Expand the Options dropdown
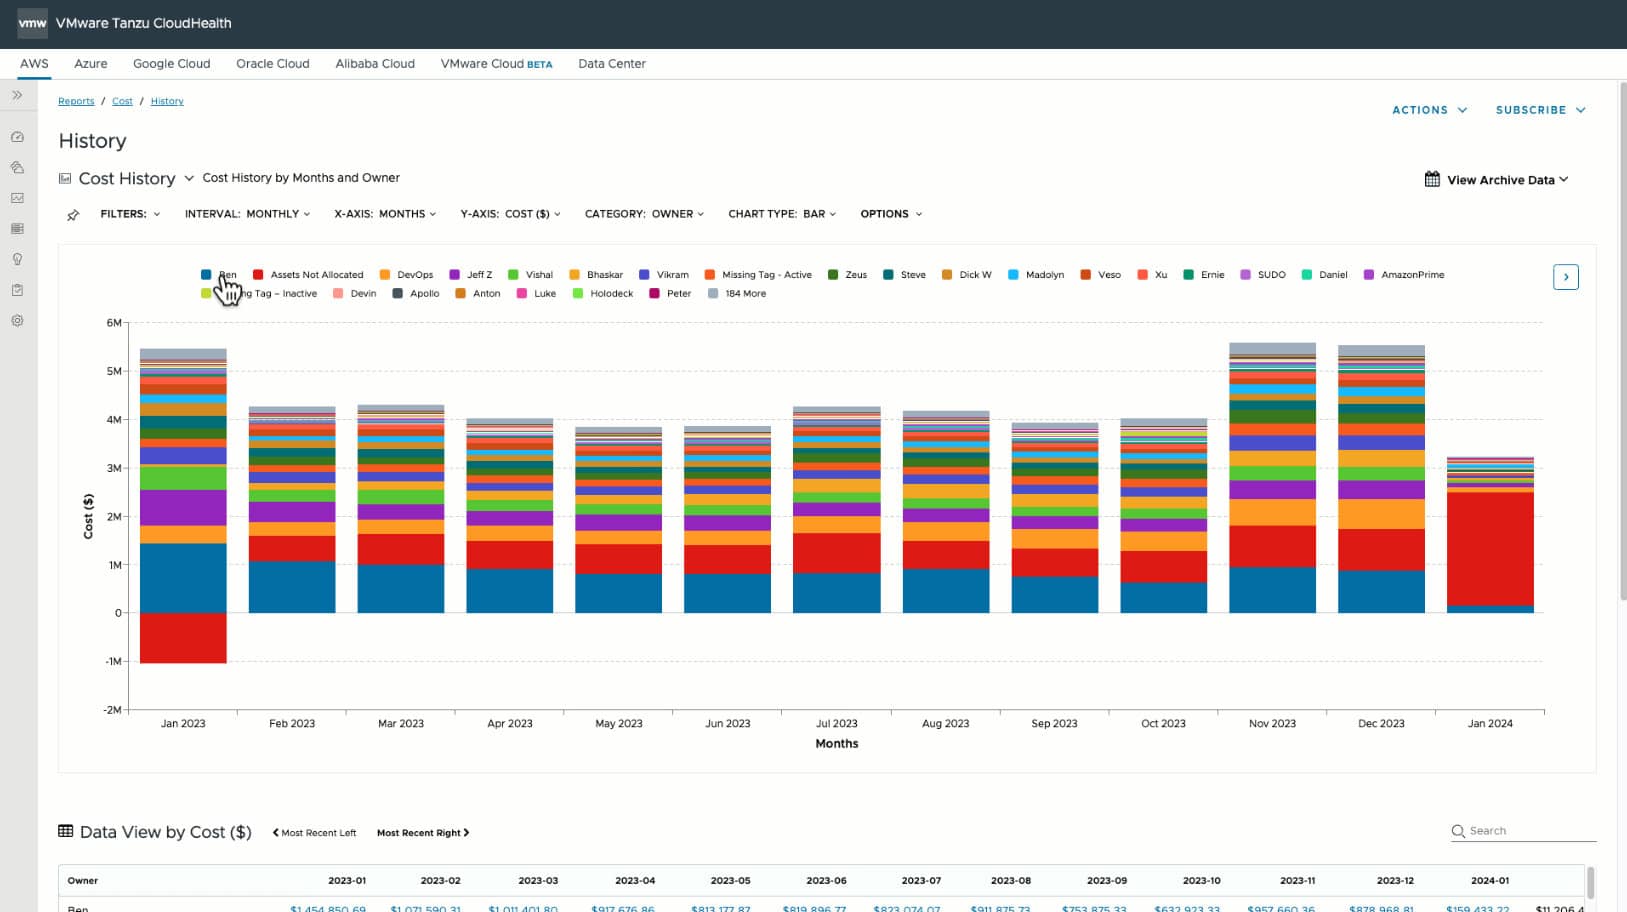Viewport: 1627px width, 912px height. coord(891,214)
